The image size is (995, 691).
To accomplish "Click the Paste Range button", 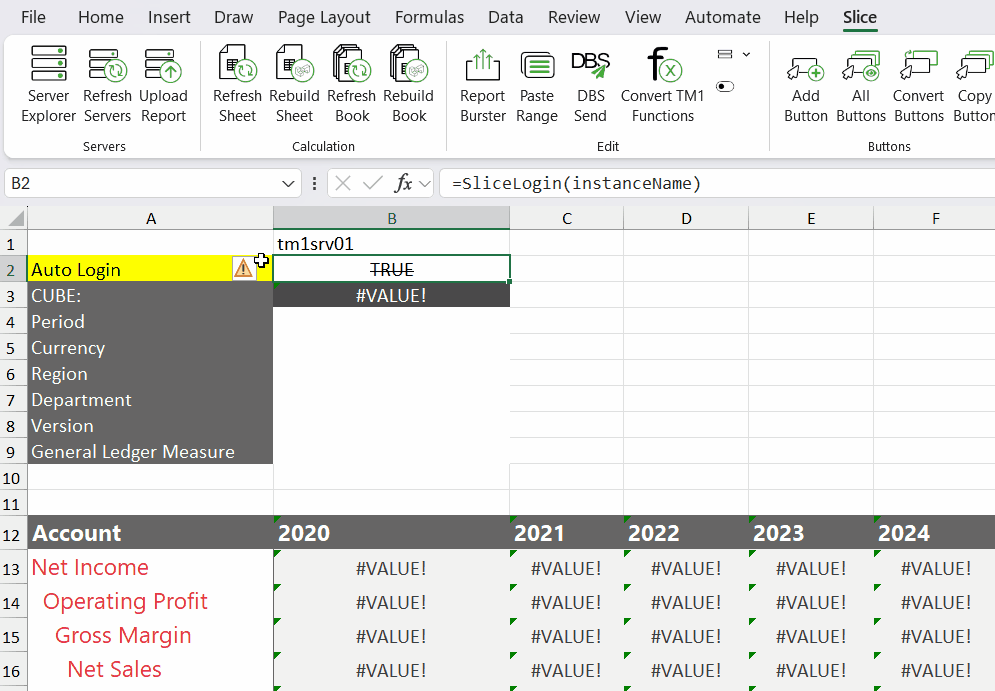I will pyautogui.click(x=537, y=85).
